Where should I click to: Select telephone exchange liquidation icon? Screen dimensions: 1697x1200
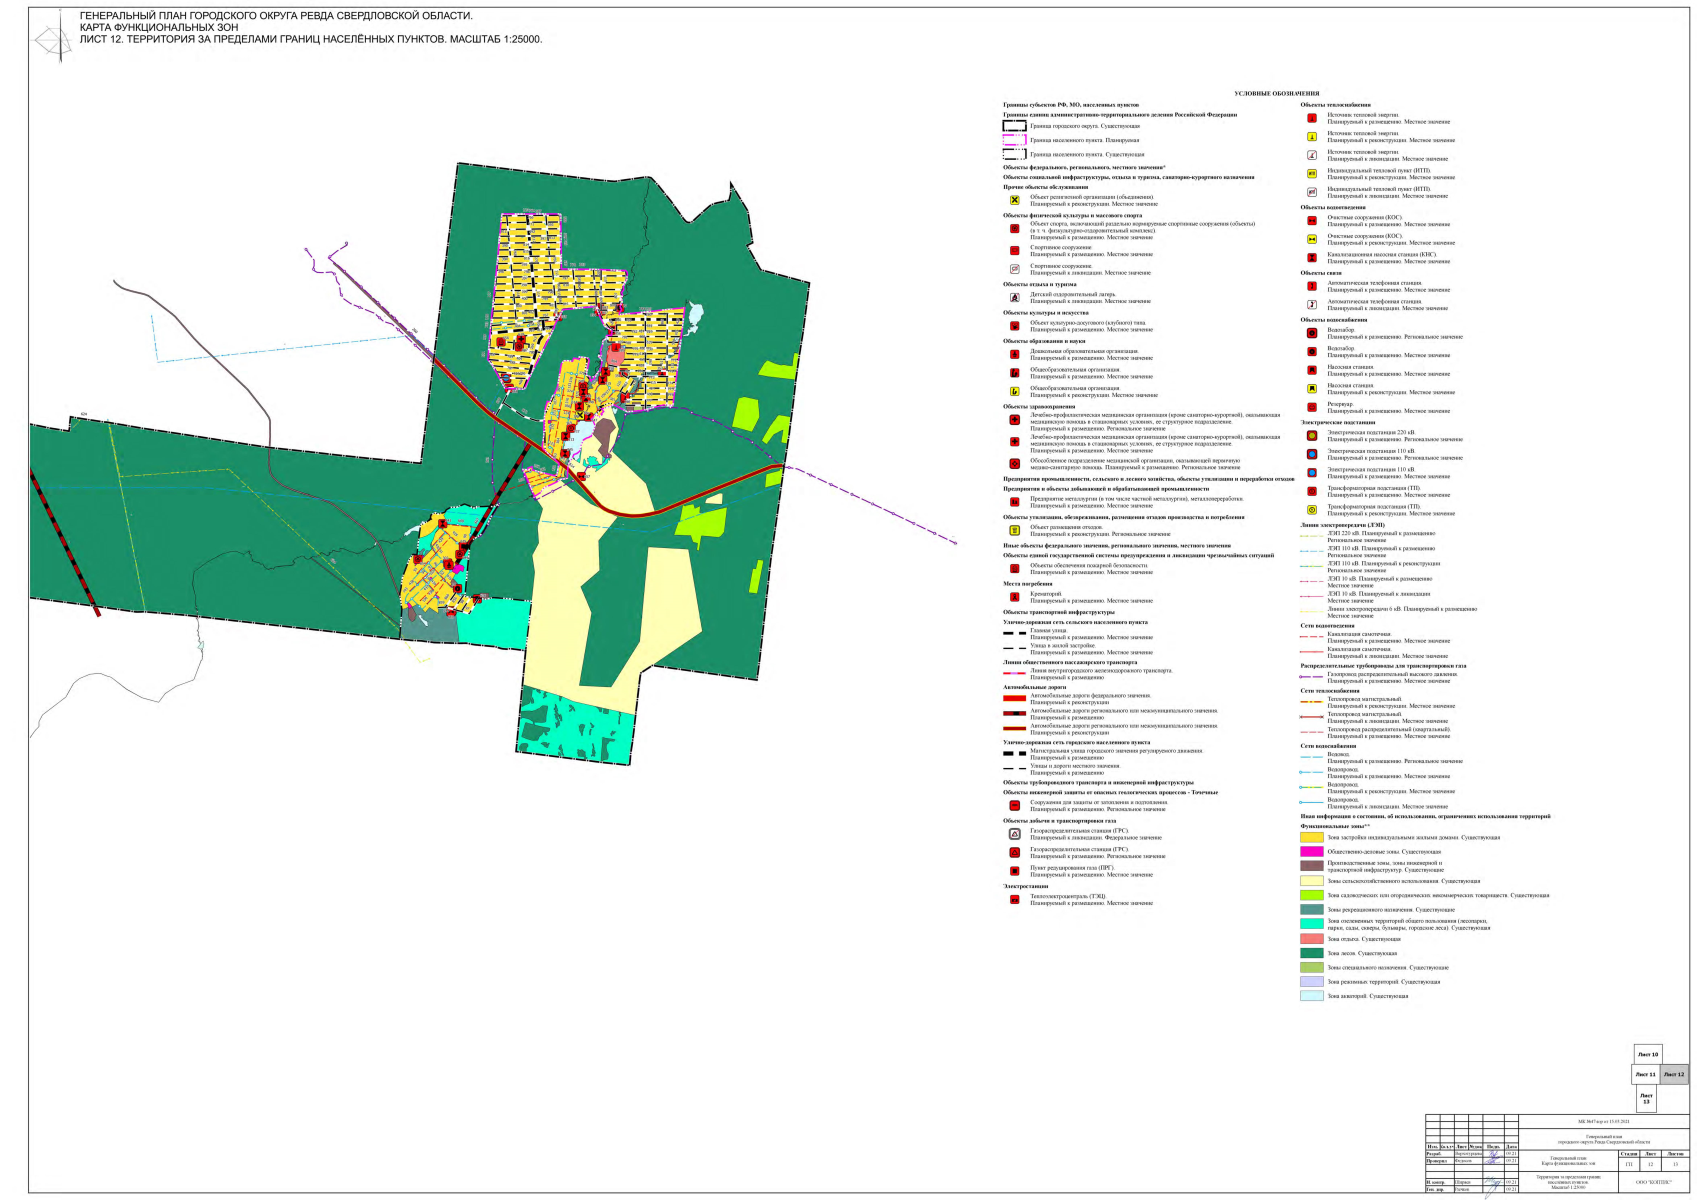1312,305
